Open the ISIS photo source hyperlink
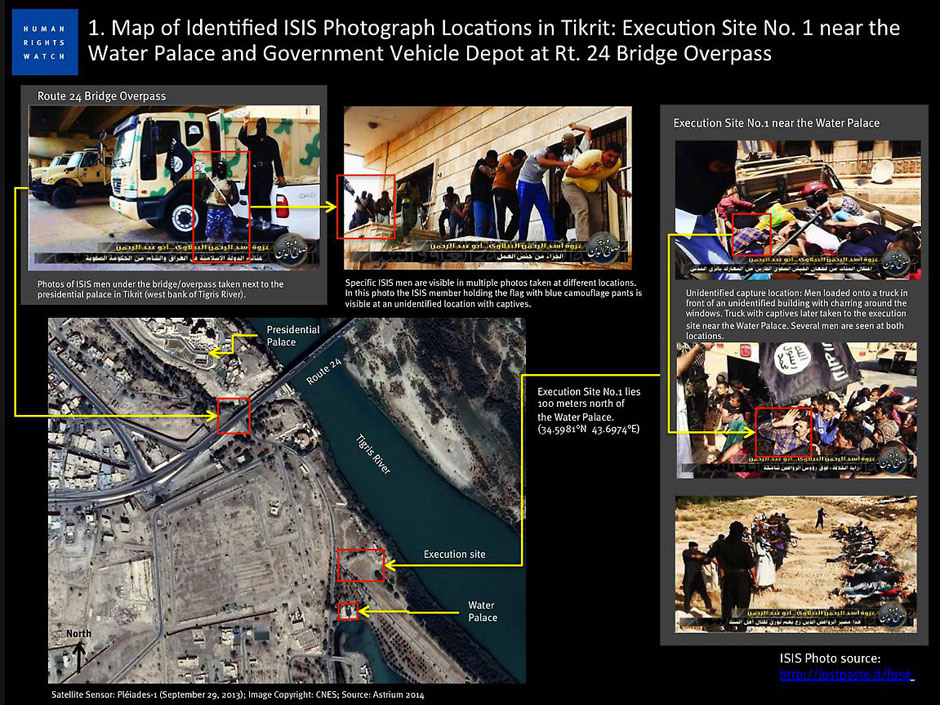940x705 pixels. pos(845,676)
